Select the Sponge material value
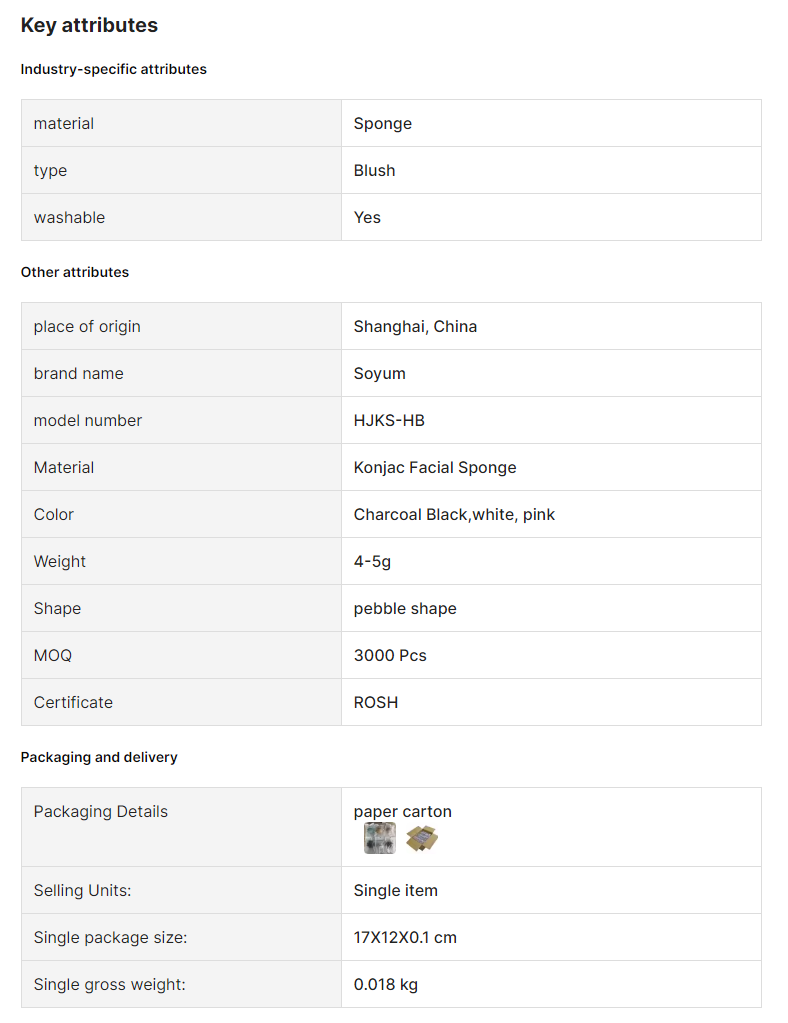The image size is (788, 1023). [383, 123]
